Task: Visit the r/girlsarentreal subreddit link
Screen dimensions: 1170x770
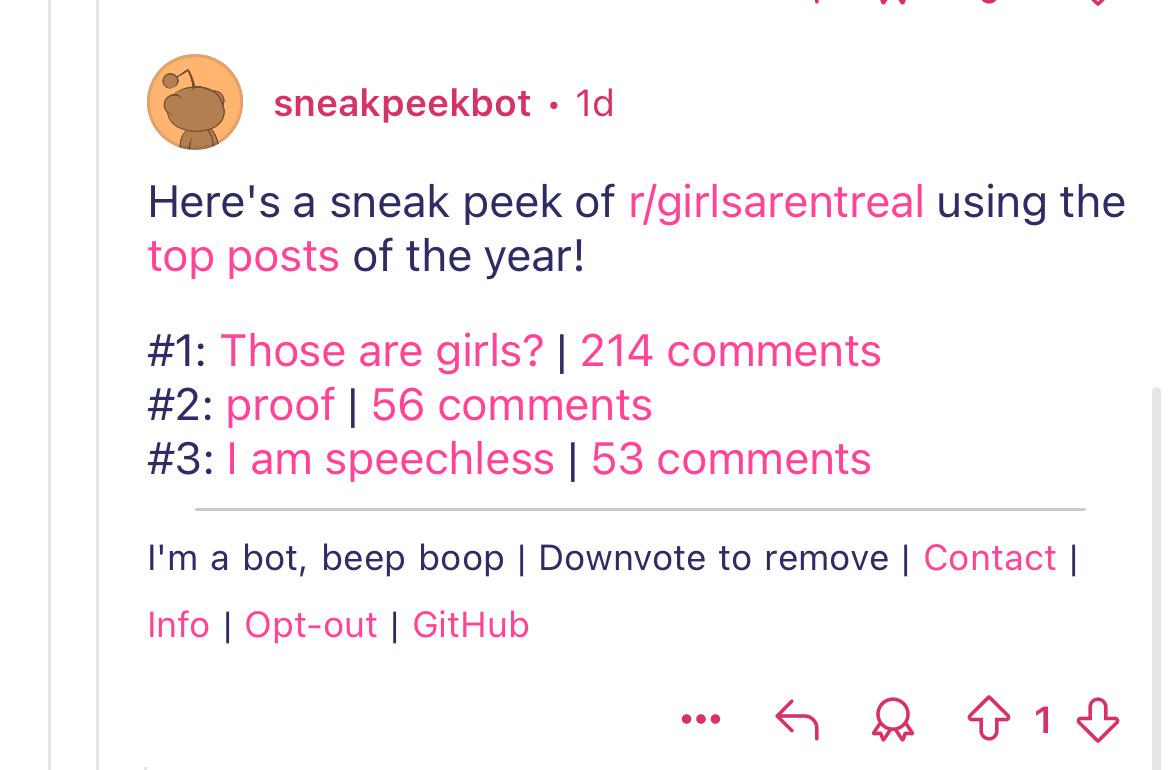Action: [776, 202]
